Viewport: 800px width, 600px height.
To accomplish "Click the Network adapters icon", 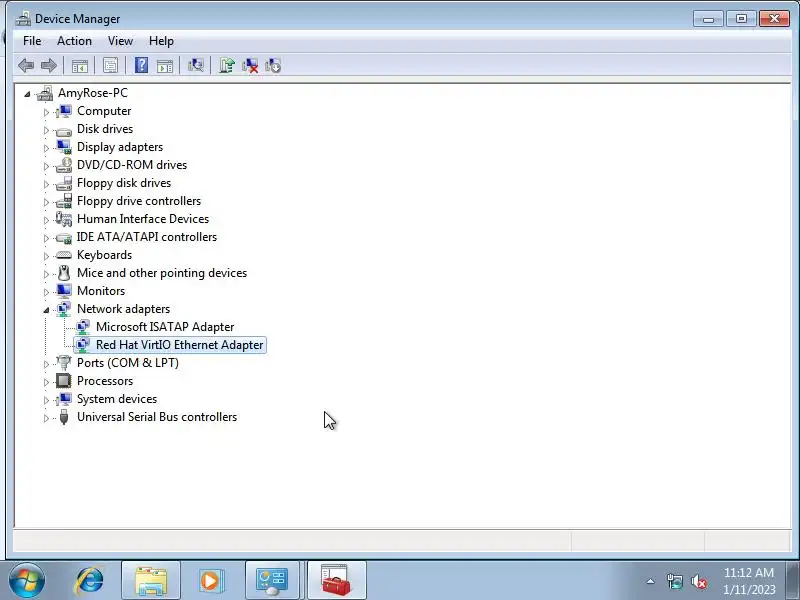I will 64,309.
